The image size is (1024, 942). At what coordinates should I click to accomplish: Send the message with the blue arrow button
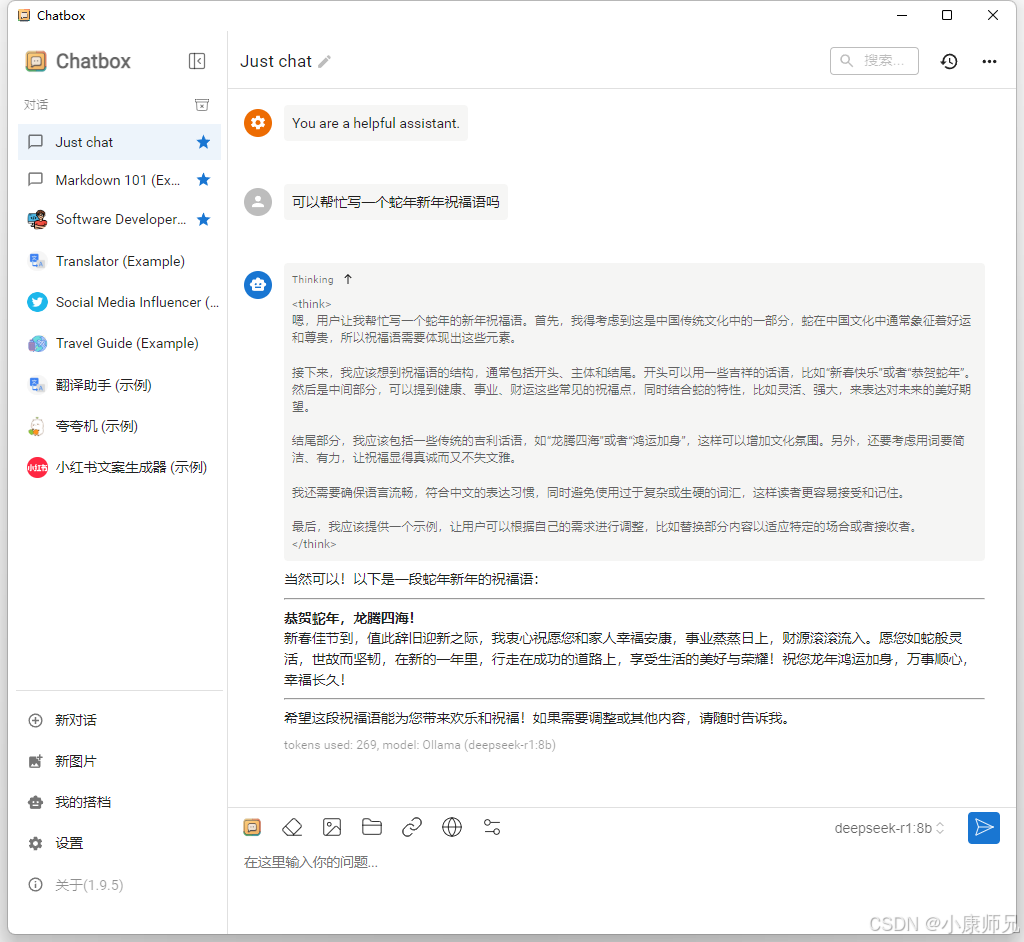point(983,827)
